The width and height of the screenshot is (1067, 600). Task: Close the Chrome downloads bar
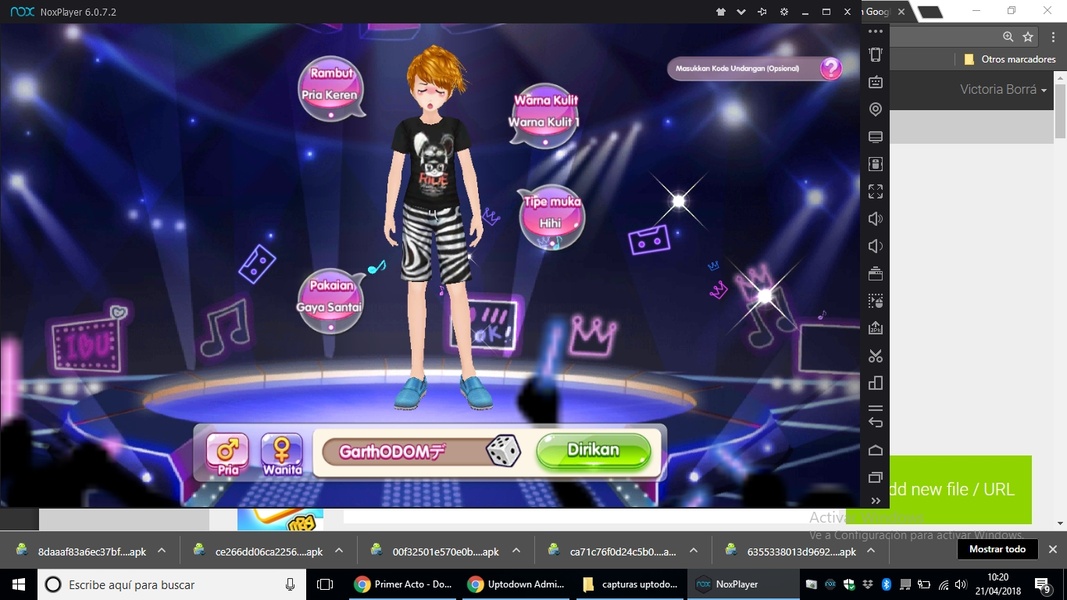coord(1053,549)
